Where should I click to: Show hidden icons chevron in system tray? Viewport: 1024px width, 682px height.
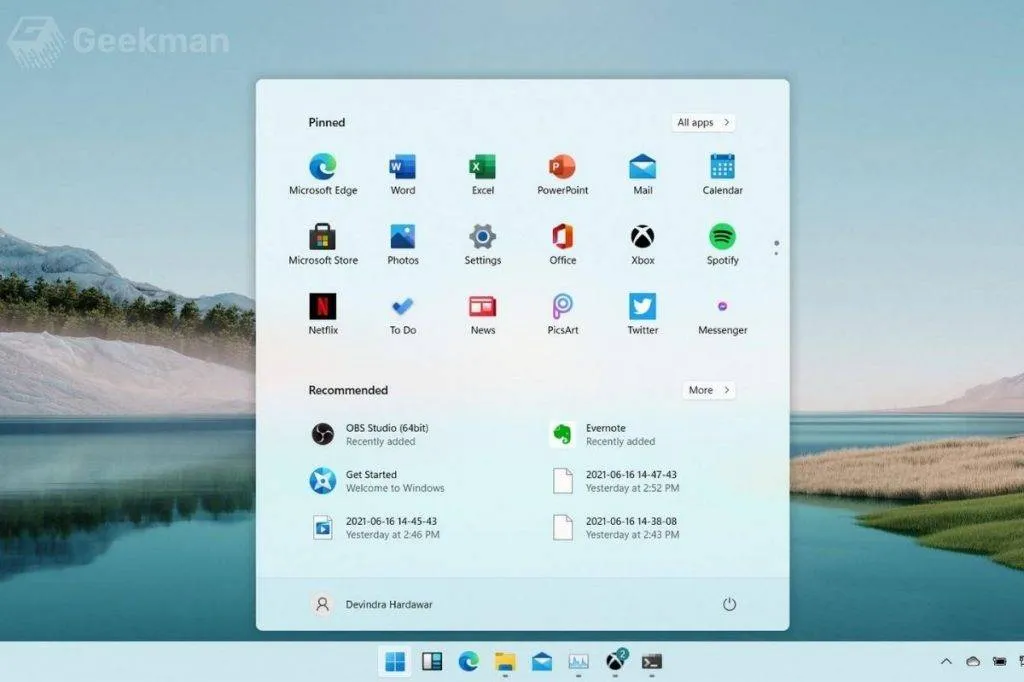pyautogui.click(x=946, y=661)
